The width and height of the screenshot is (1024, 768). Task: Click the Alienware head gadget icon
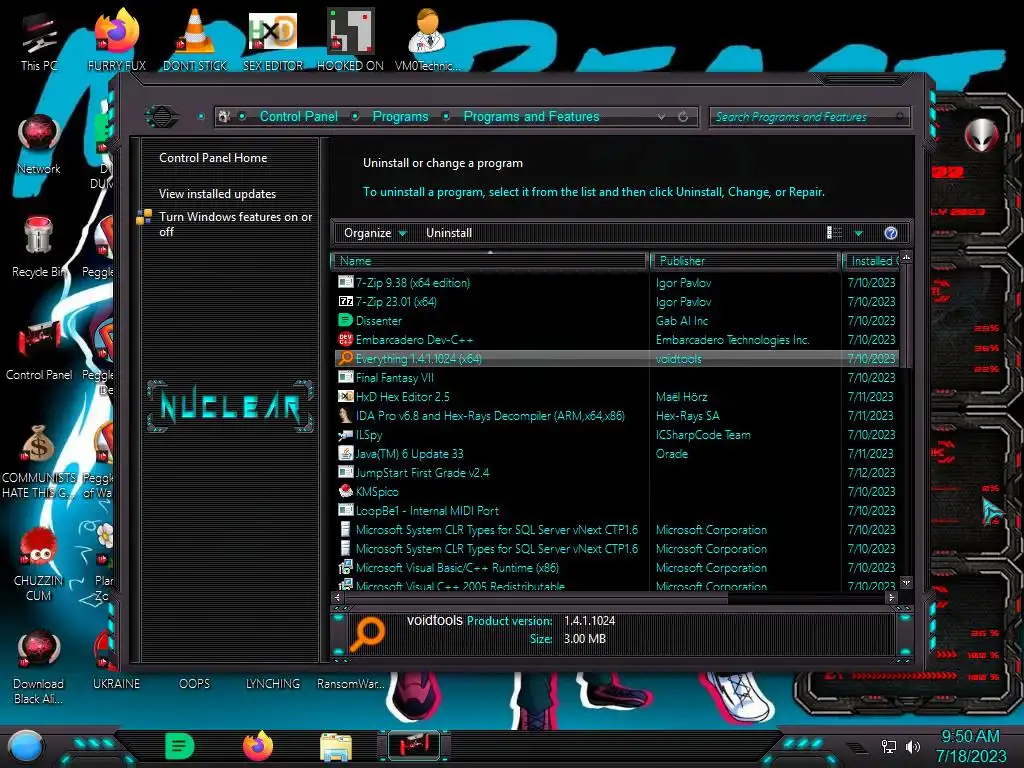[981, 136]
